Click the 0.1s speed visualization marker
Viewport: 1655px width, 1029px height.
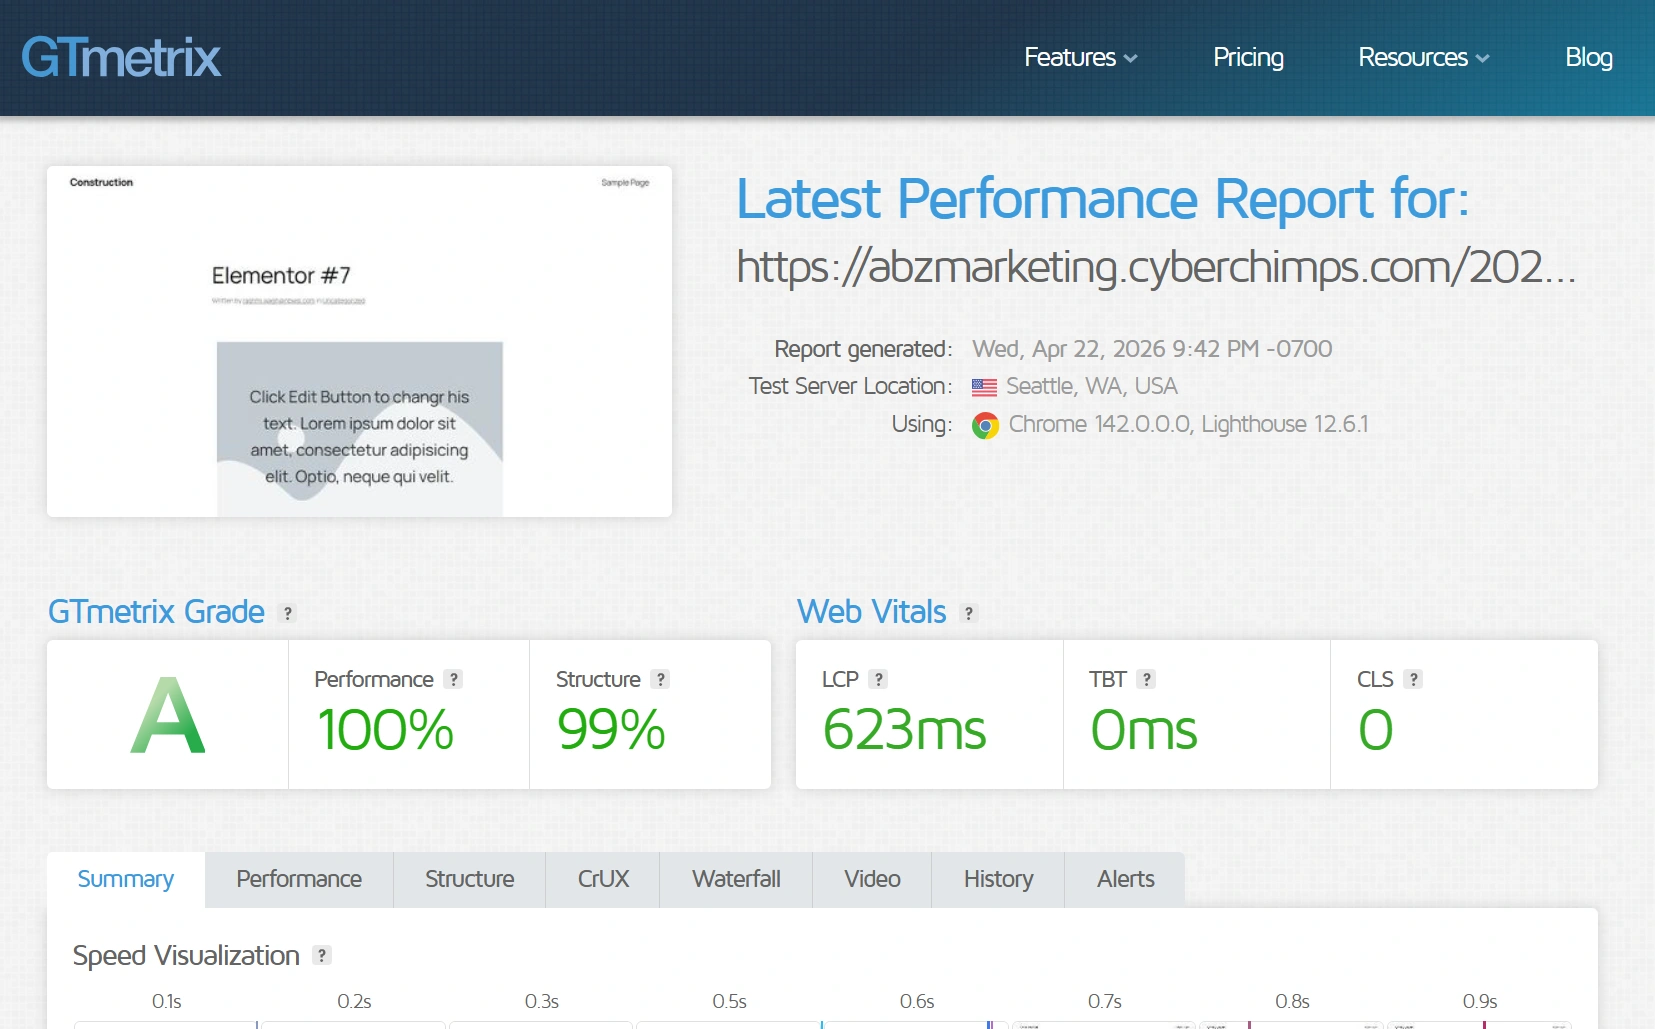166,1001
